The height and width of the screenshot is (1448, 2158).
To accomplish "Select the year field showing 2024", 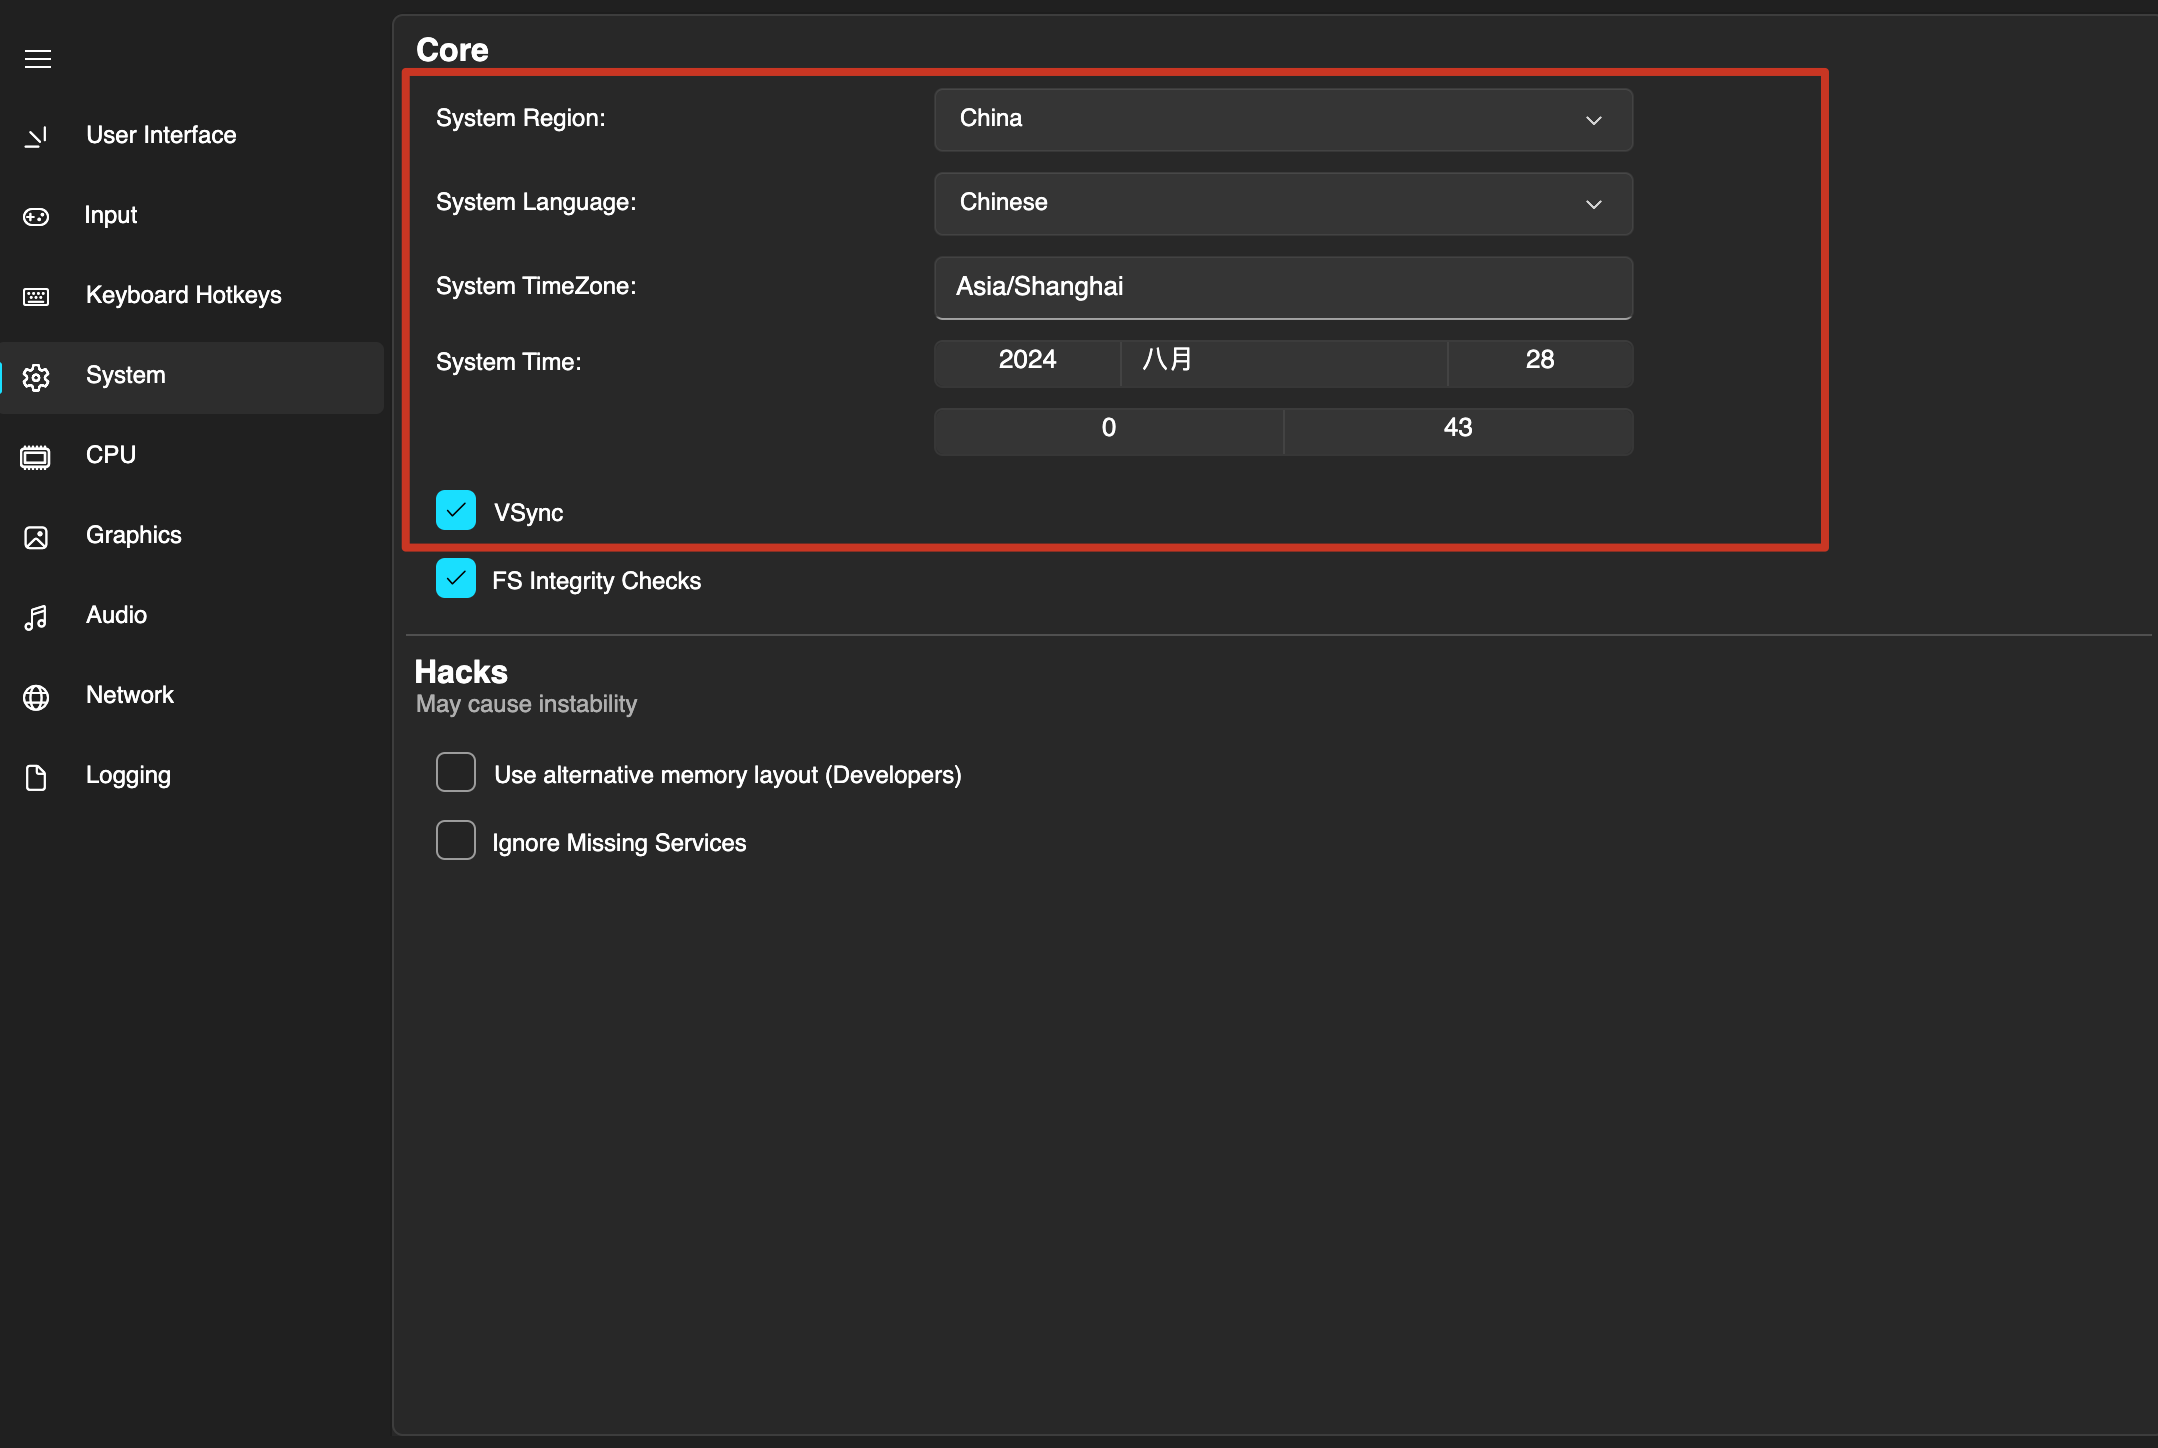I will tap(1027, 361).
